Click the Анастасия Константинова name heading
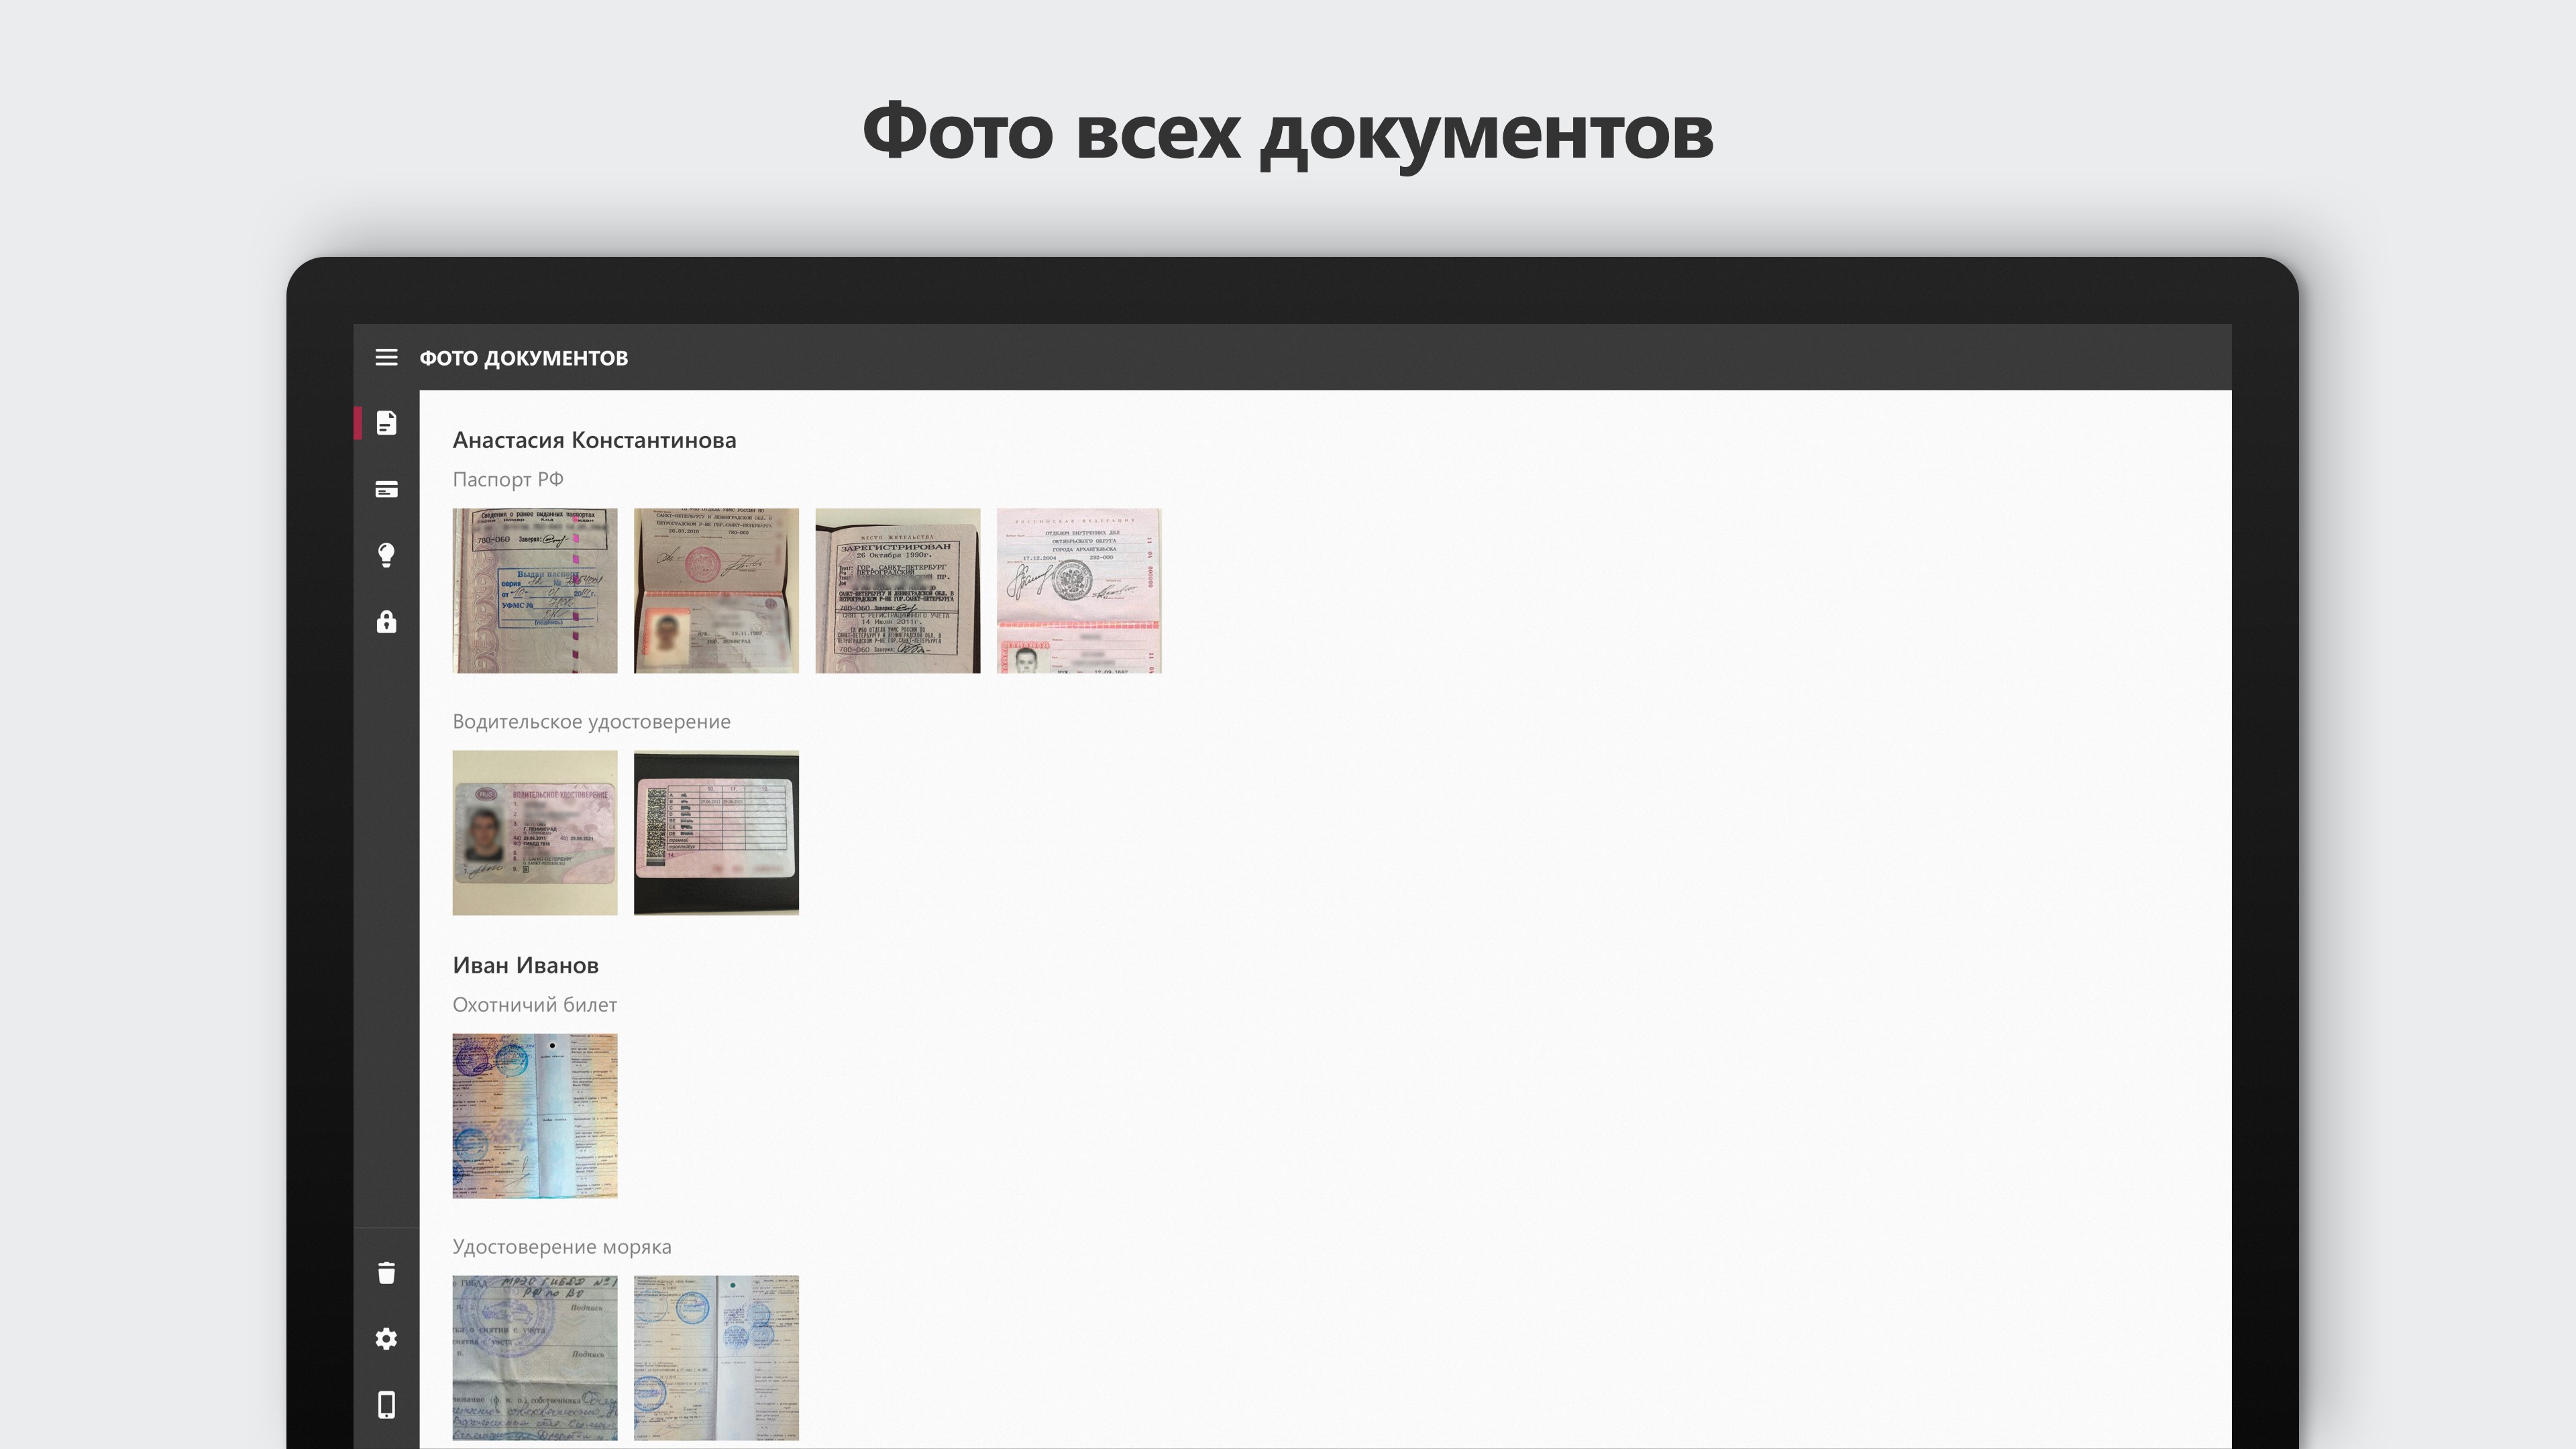This screenshot has width=2576, height=1449. click(x=594, y=440)
